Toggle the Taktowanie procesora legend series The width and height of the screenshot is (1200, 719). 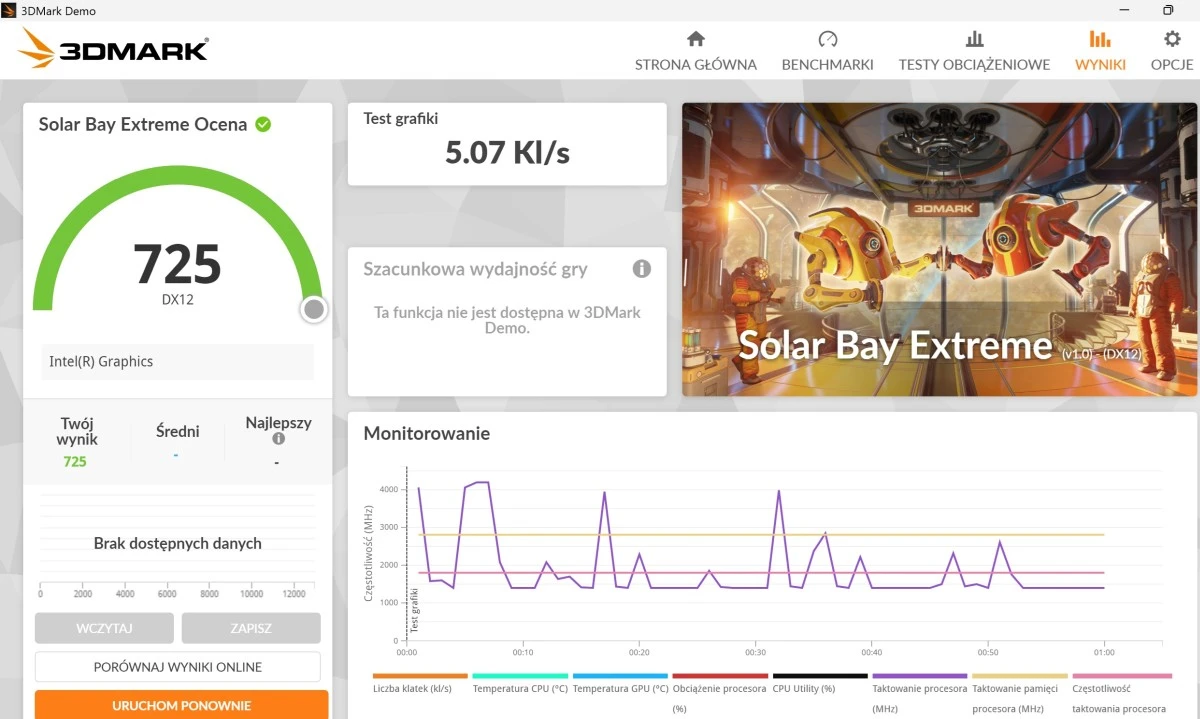919,688
